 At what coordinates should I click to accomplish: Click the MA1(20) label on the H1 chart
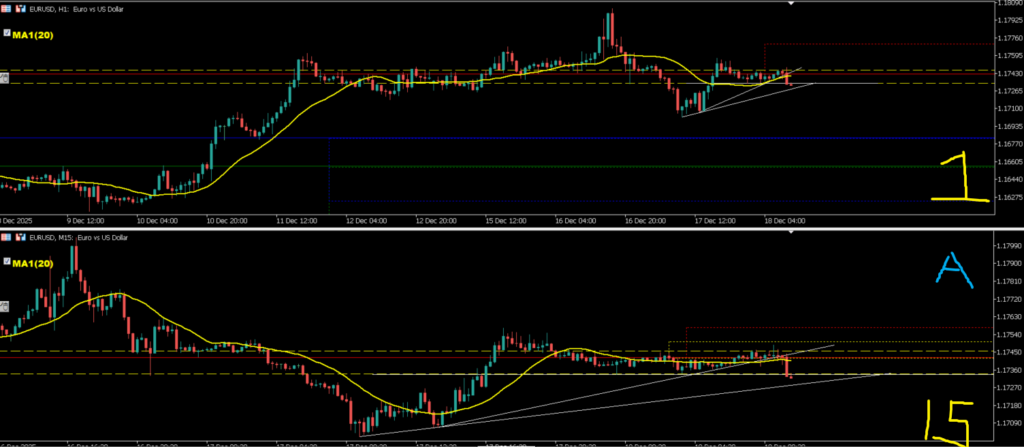click(31, 33)
